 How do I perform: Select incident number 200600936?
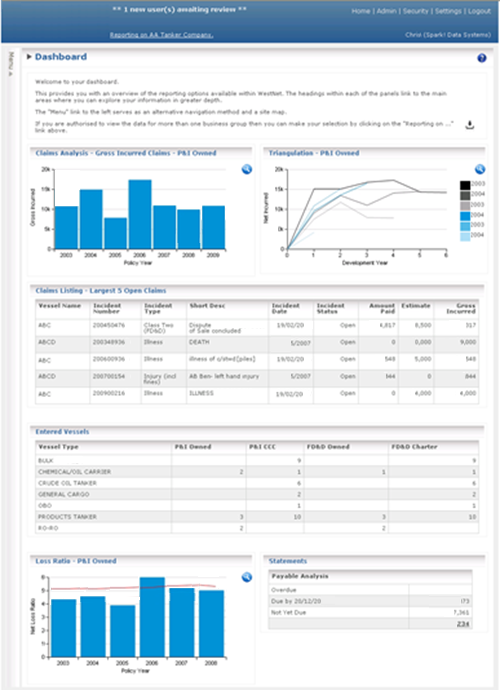[x=109, y=359]
